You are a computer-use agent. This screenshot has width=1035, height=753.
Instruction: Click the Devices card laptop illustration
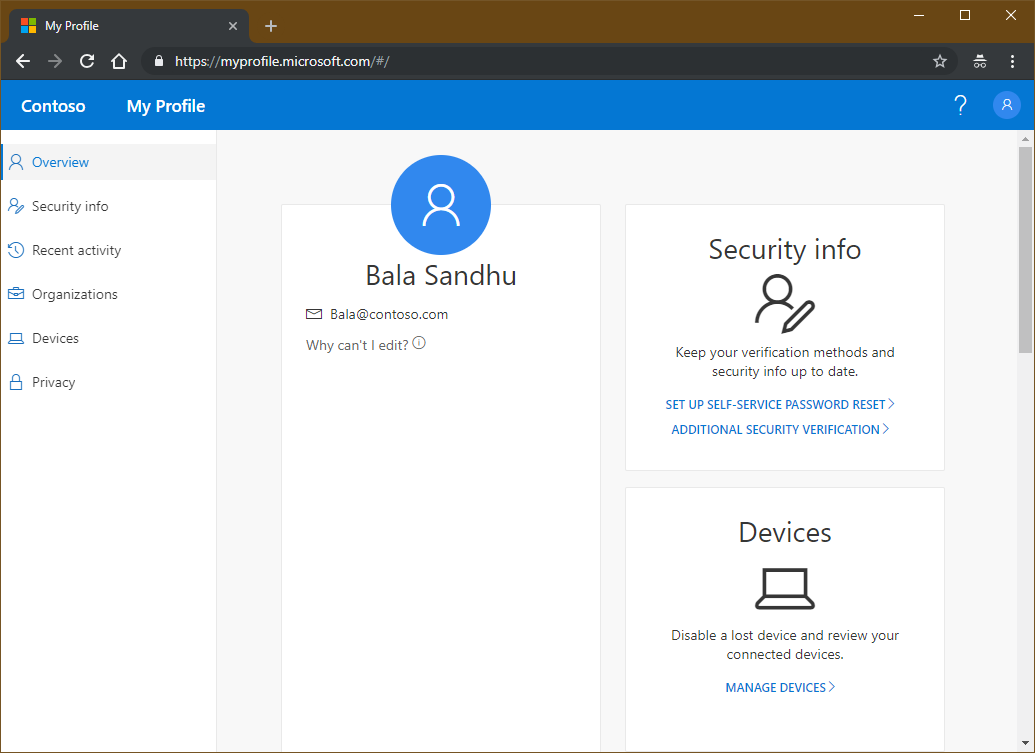[x=784, y=589]
